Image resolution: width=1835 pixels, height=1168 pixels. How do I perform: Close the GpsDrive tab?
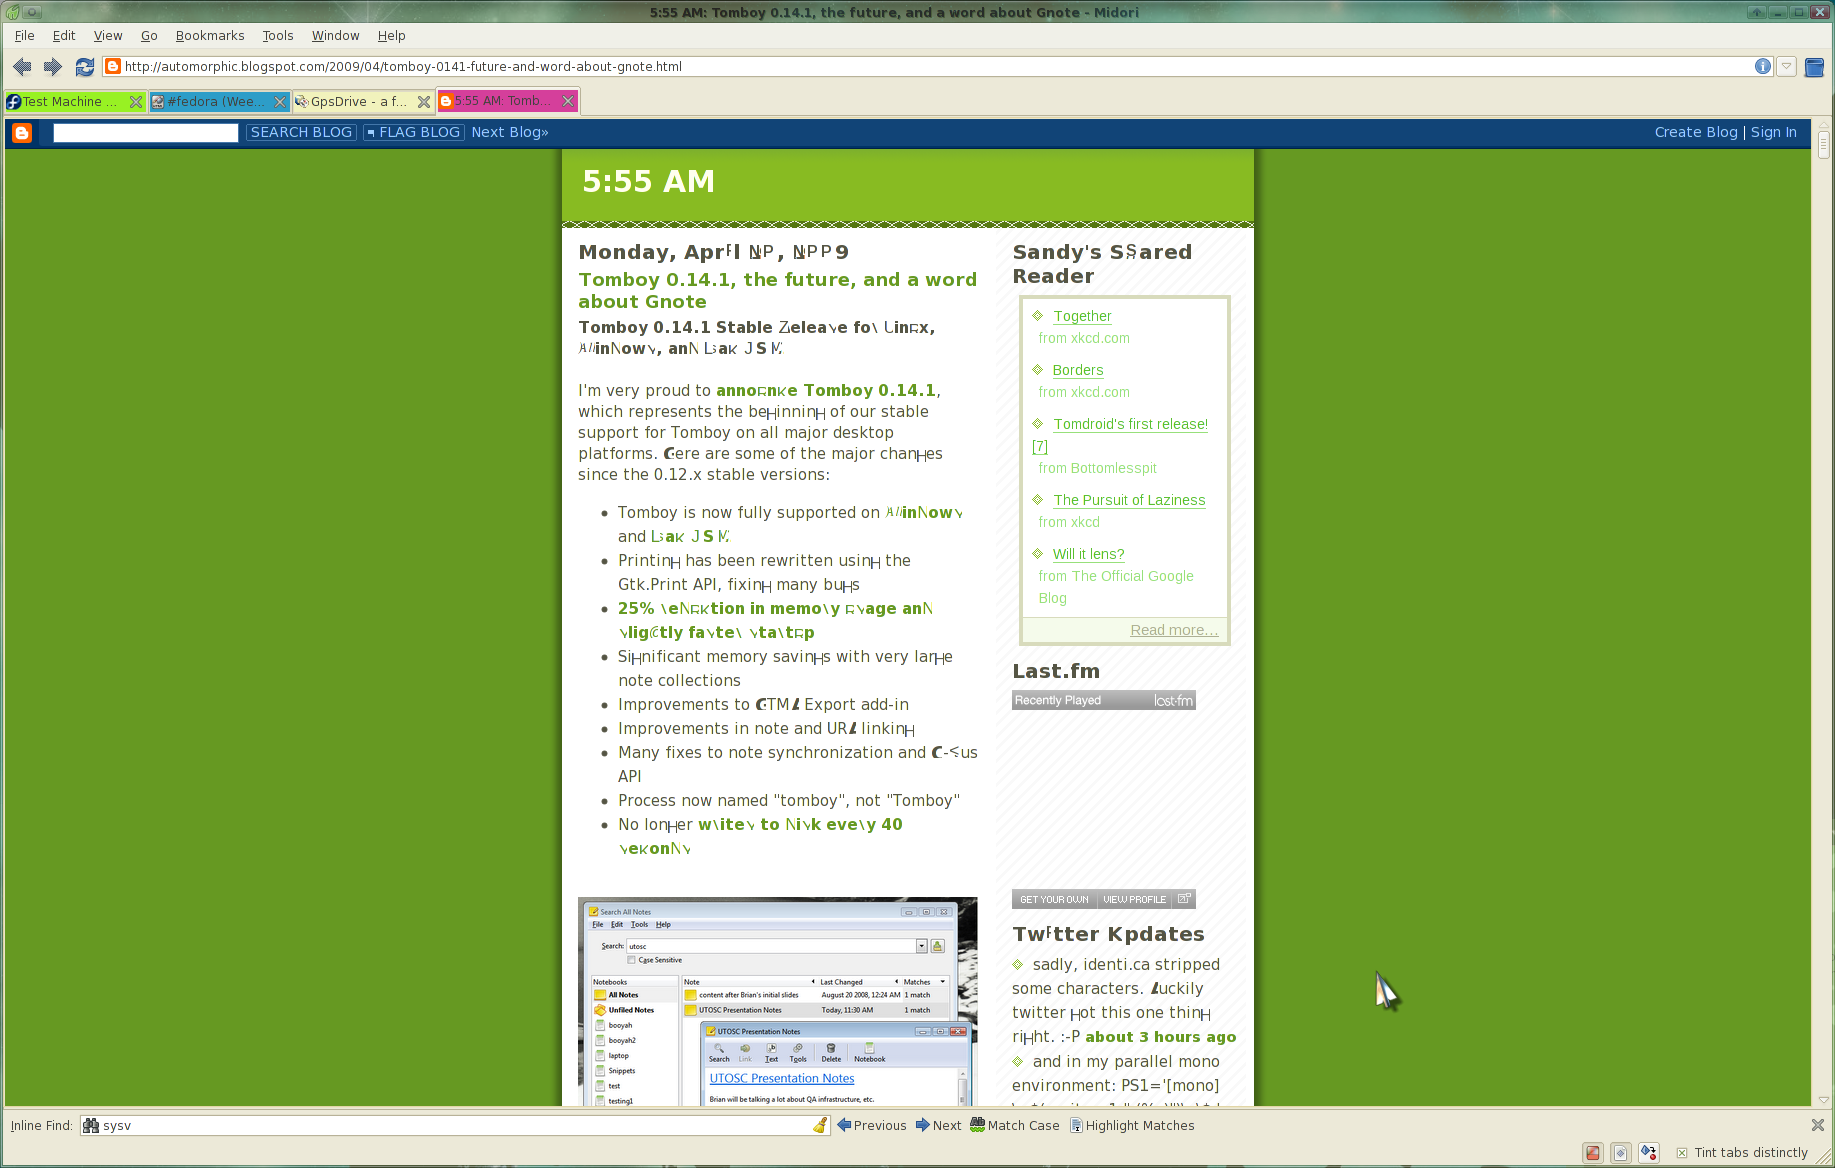coord(424,102)
